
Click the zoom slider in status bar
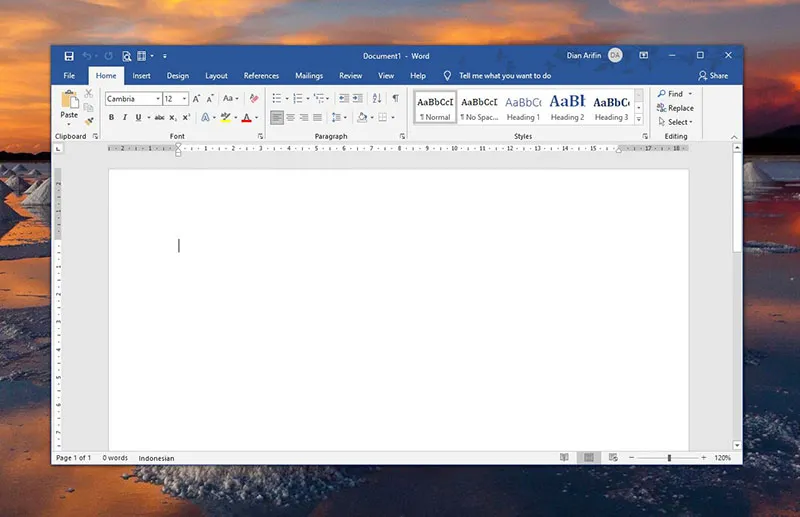point(669,458)
